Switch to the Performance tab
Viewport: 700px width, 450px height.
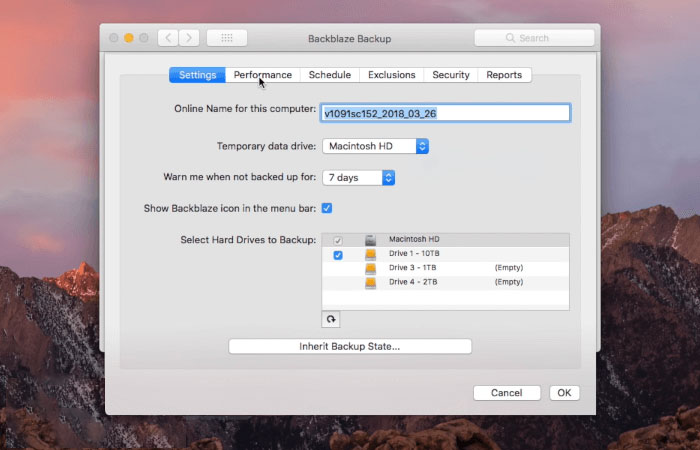[x=262, y=75]
